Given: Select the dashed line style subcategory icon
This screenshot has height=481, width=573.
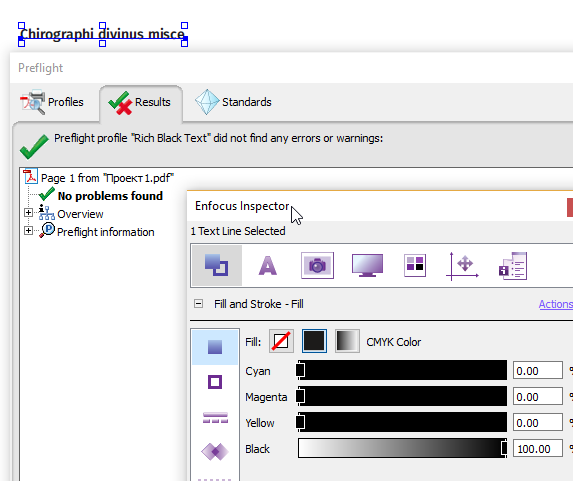Looking at the screenshot, I should pyautogui.click(x=215, y=417).
